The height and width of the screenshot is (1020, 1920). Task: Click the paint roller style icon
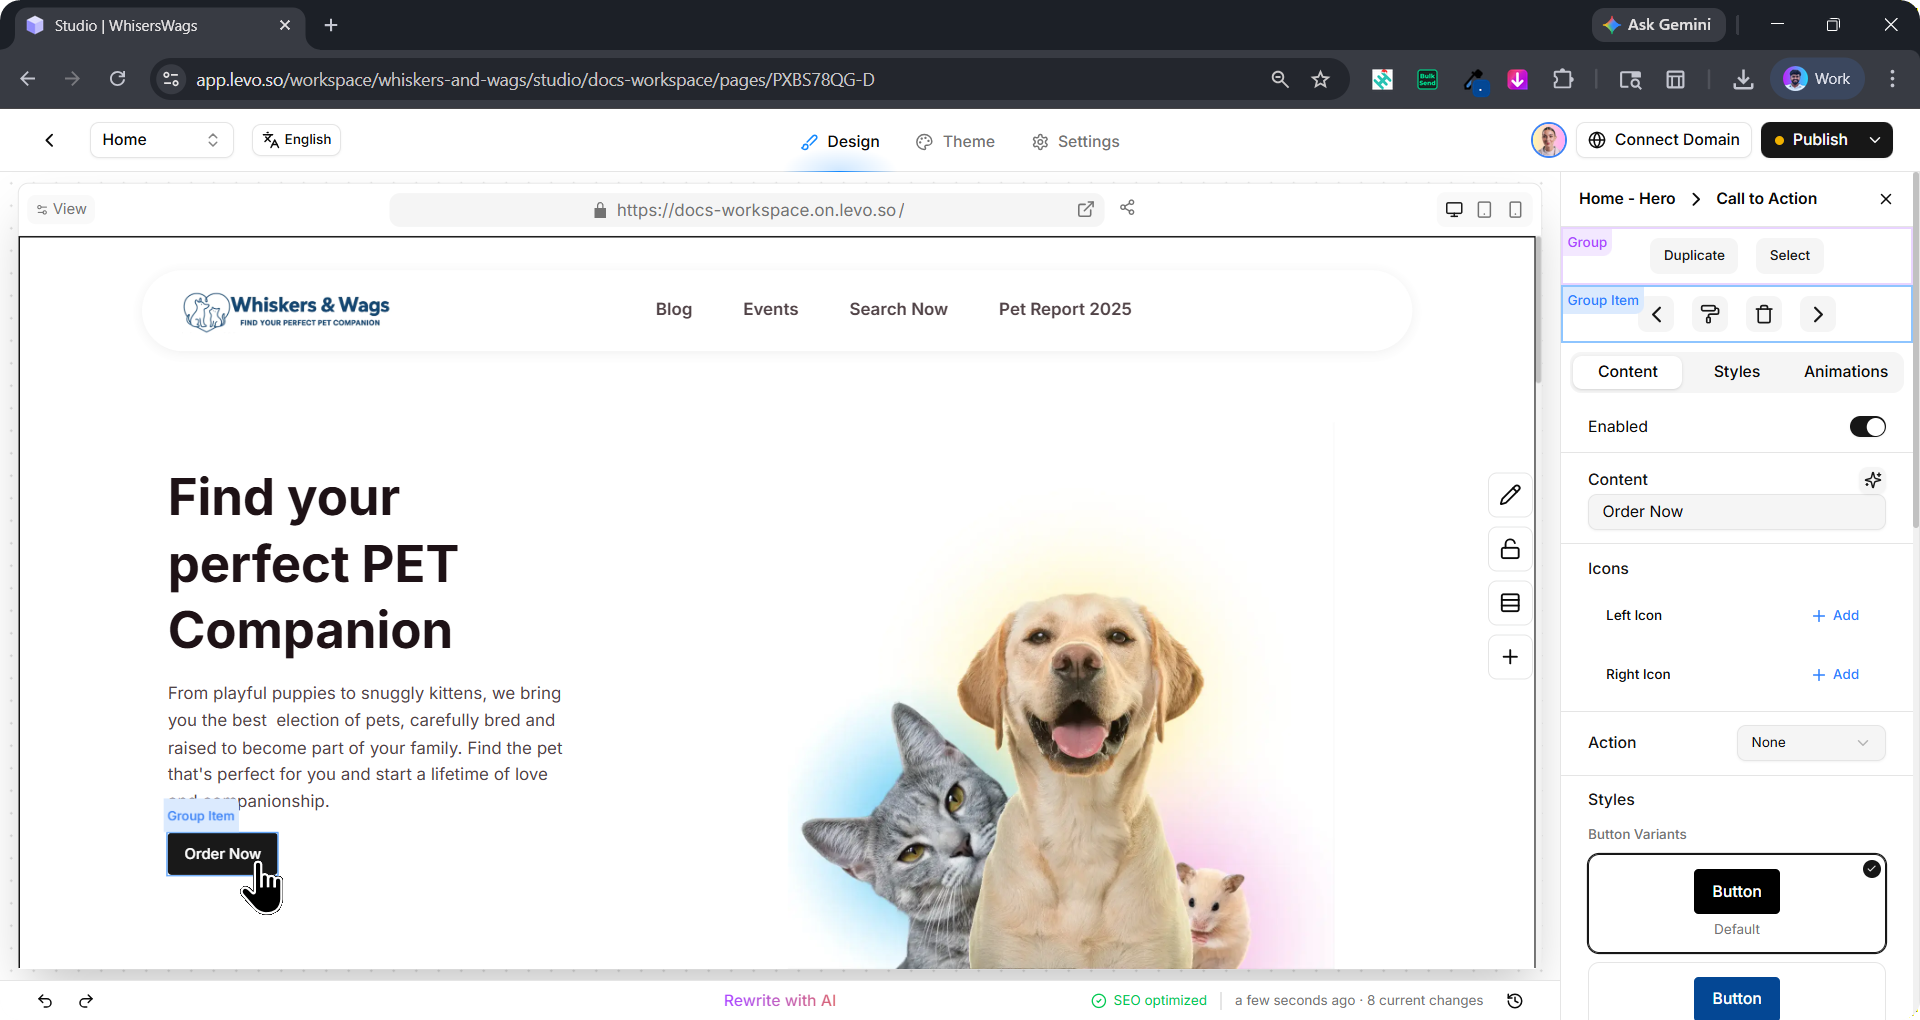click(1710, 314)
